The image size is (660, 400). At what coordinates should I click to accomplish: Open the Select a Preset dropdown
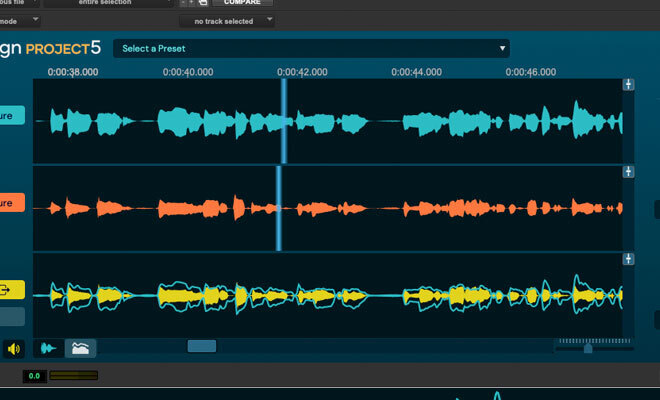click(x=311, y=48)
